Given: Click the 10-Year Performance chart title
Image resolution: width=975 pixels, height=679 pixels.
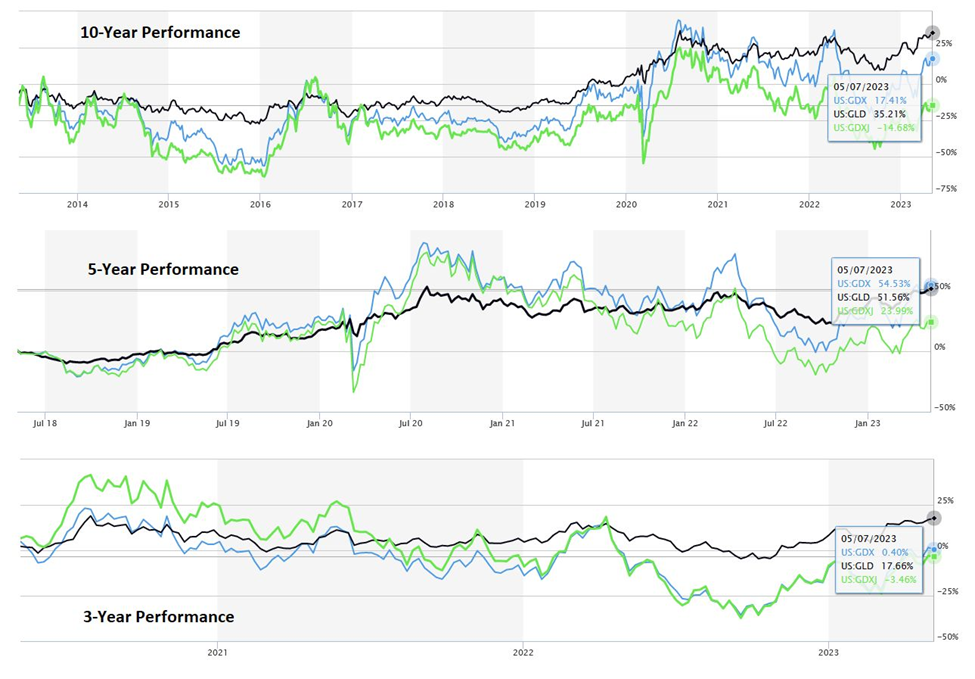Looking at the screenshot, I should click(x=160, y=32).
